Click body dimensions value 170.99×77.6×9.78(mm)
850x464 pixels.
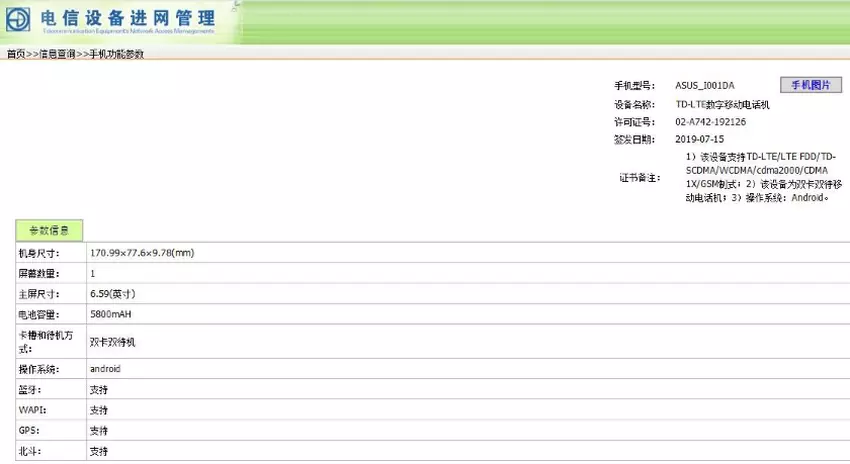pyautogui.click(x=141, y=253)
